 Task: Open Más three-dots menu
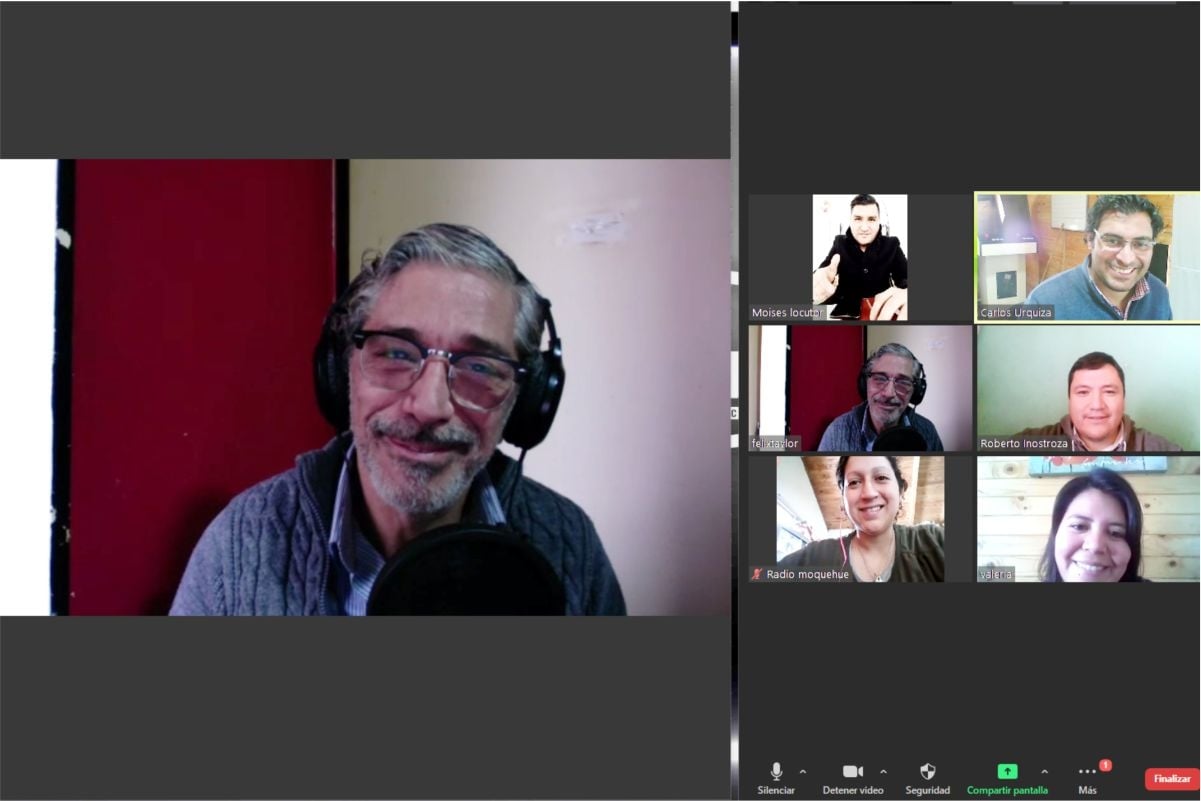1087,771
